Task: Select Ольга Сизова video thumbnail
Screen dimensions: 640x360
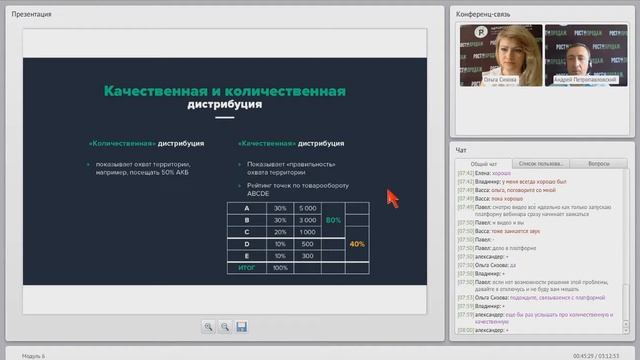Action: point(501,56)
